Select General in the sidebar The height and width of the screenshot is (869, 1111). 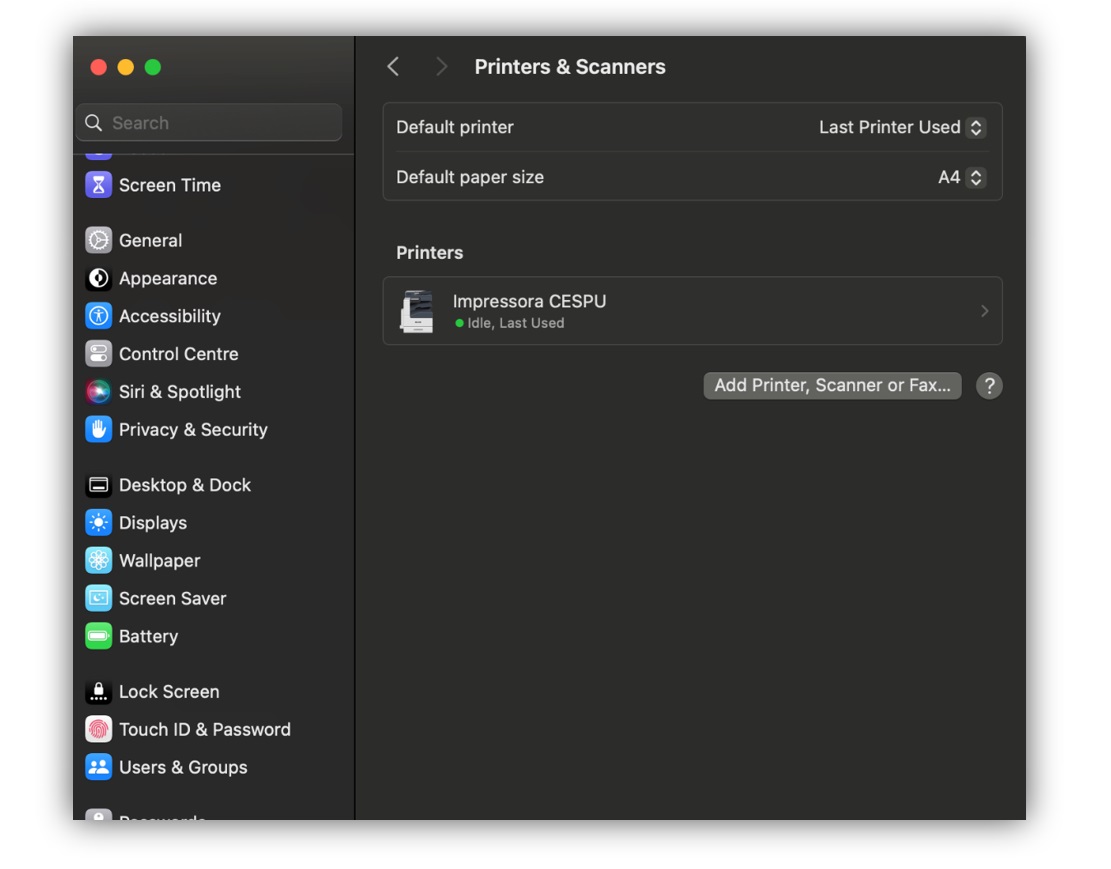coord(150,240)
